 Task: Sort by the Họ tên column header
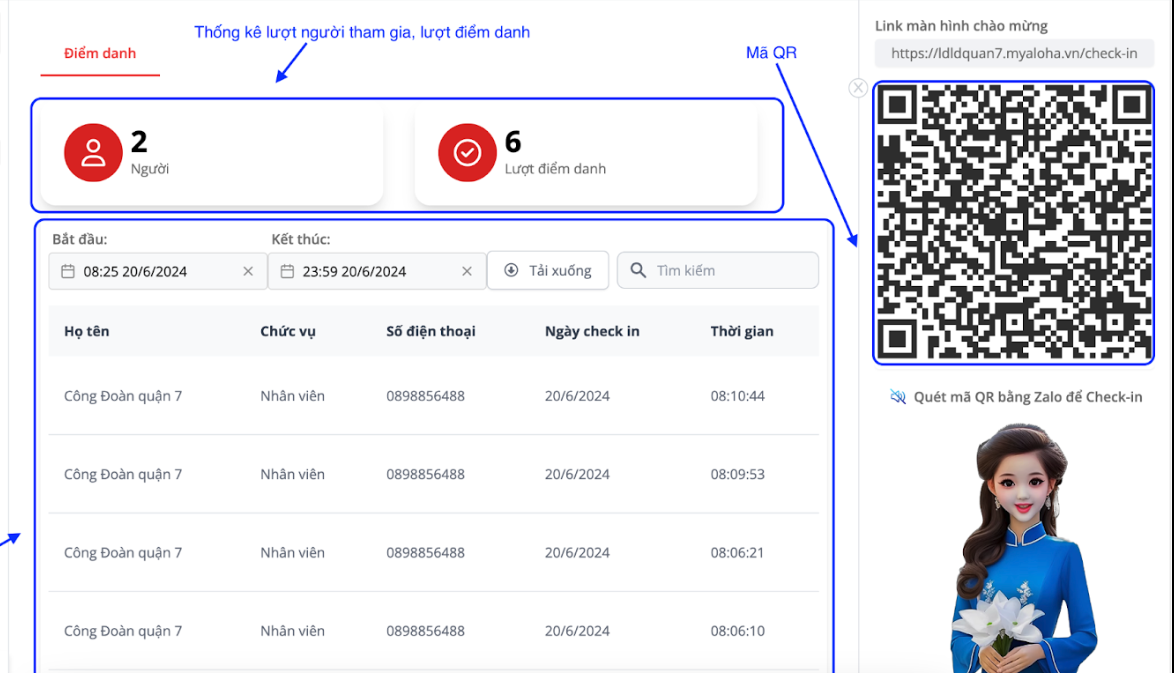[x=87, y=331]
